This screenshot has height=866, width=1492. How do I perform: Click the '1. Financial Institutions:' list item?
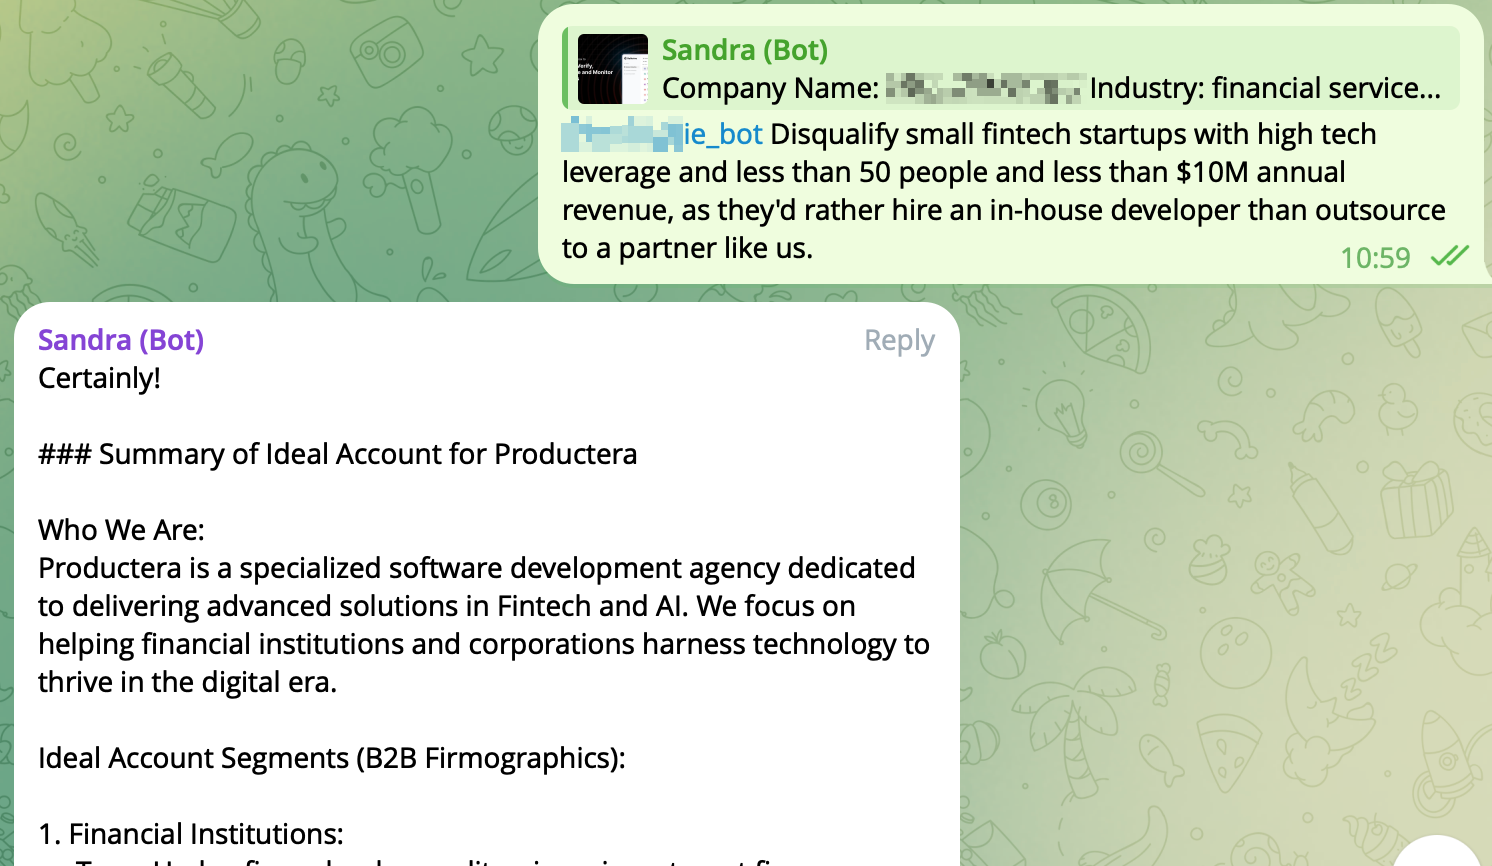coord(190,834)
